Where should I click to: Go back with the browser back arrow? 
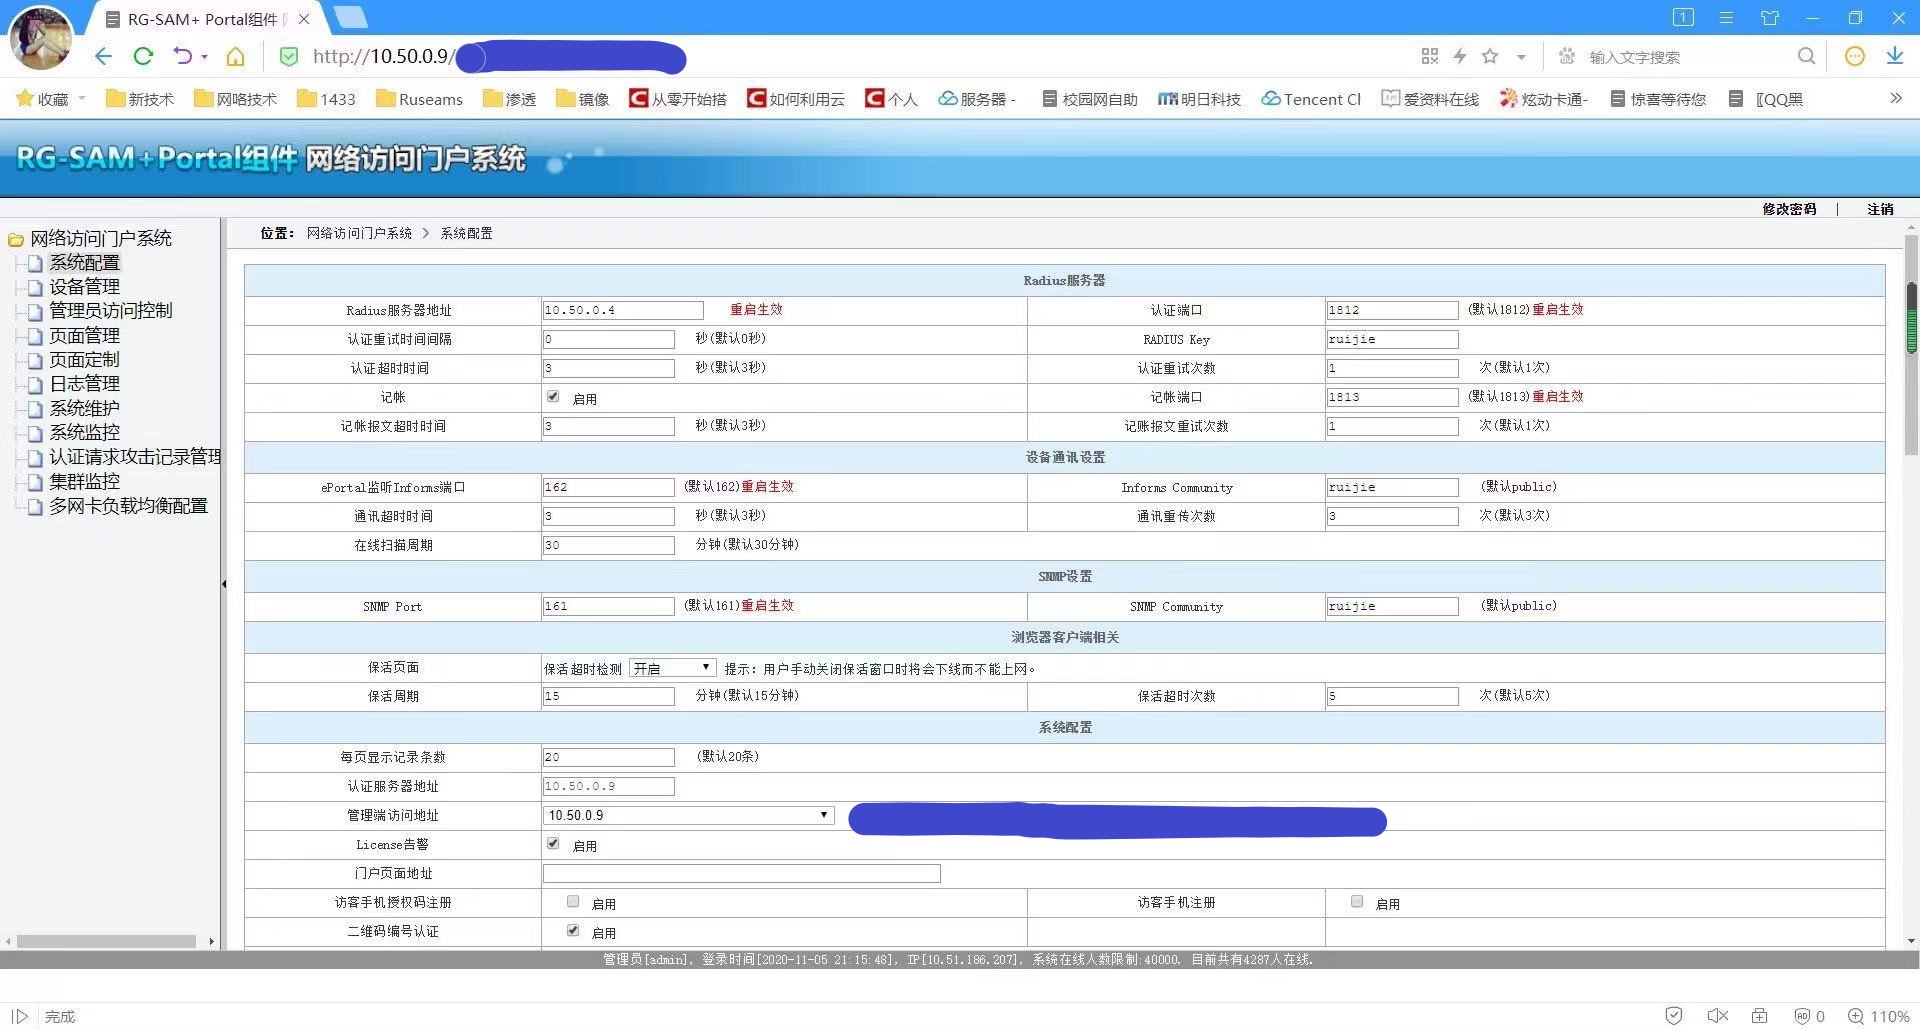point(103,56)
